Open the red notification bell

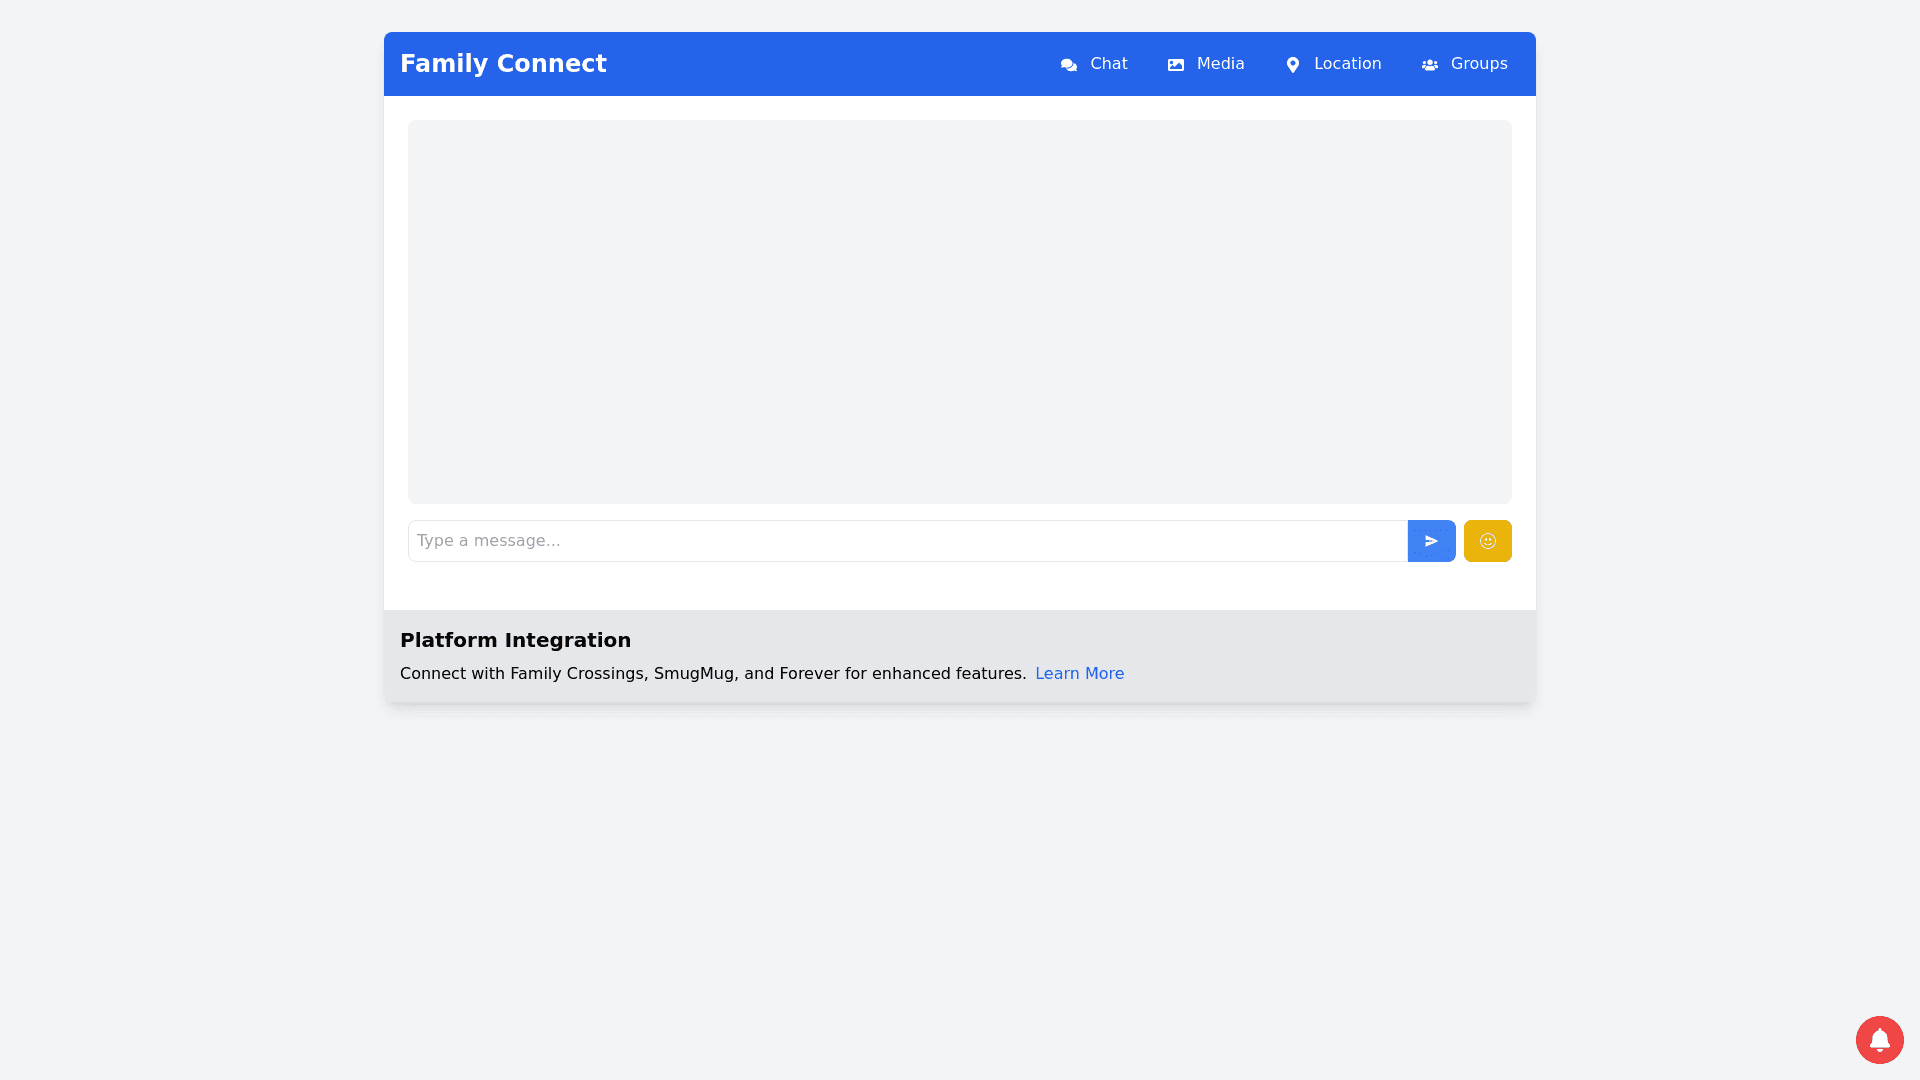(1879, 1040)
